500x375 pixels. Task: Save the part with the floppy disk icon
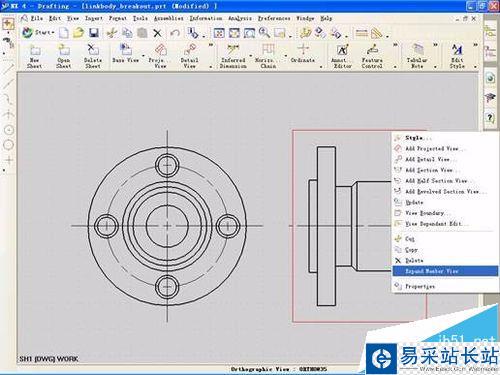click(94, 33)
